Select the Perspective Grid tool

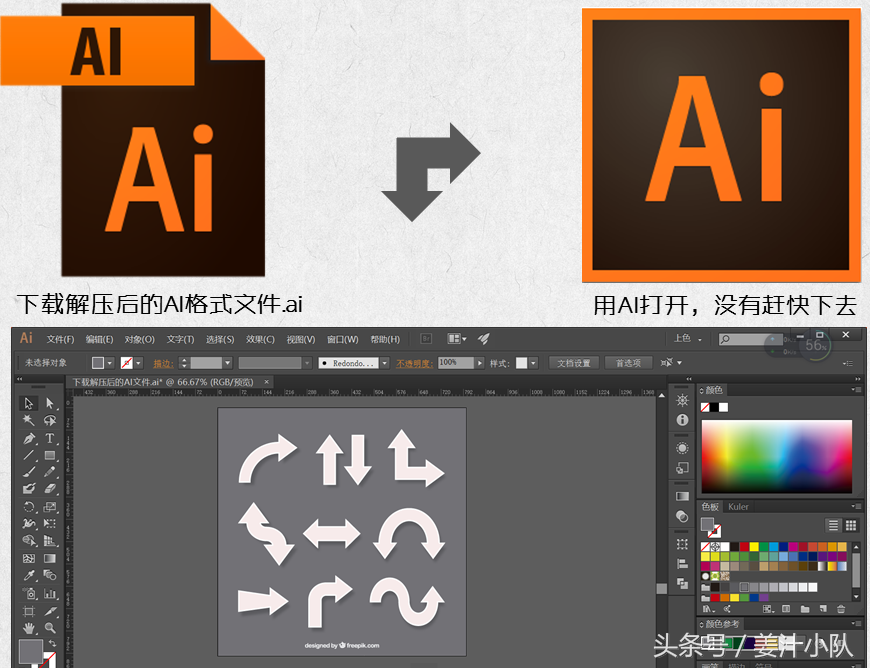point(49,540)
